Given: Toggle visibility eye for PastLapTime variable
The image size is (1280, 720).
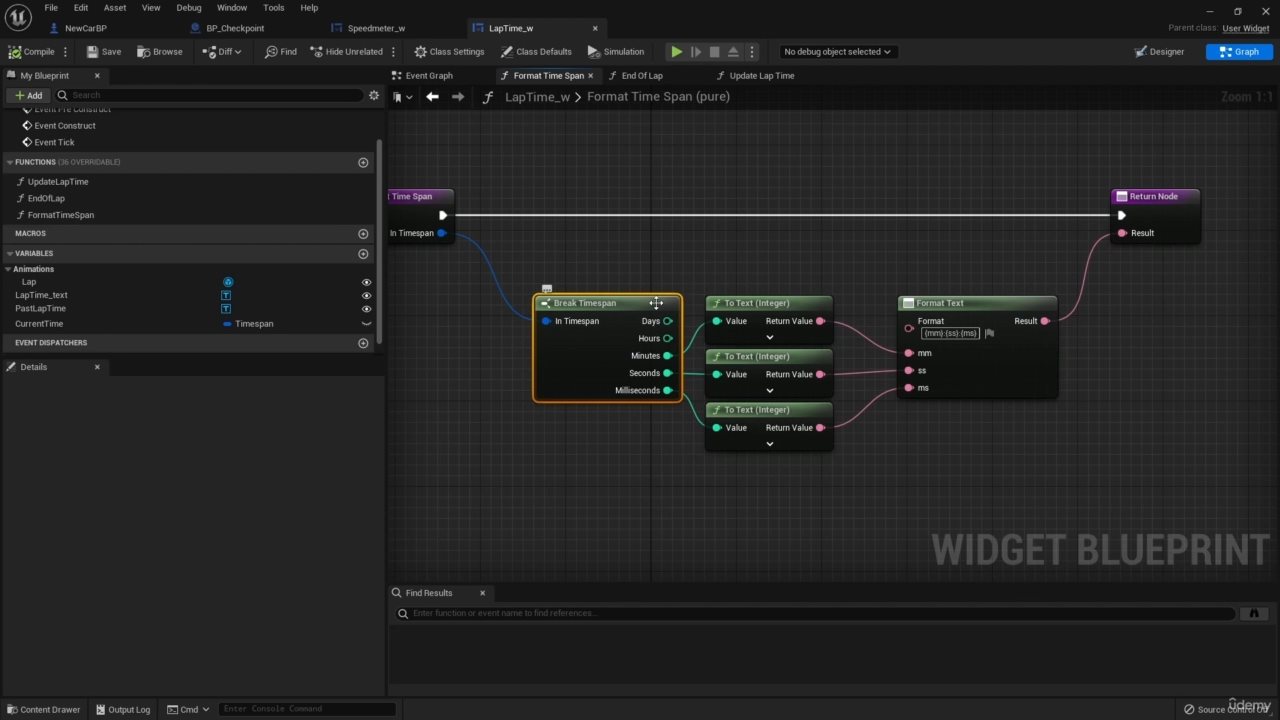Looking at the screenshot, I should coord(366,309).
